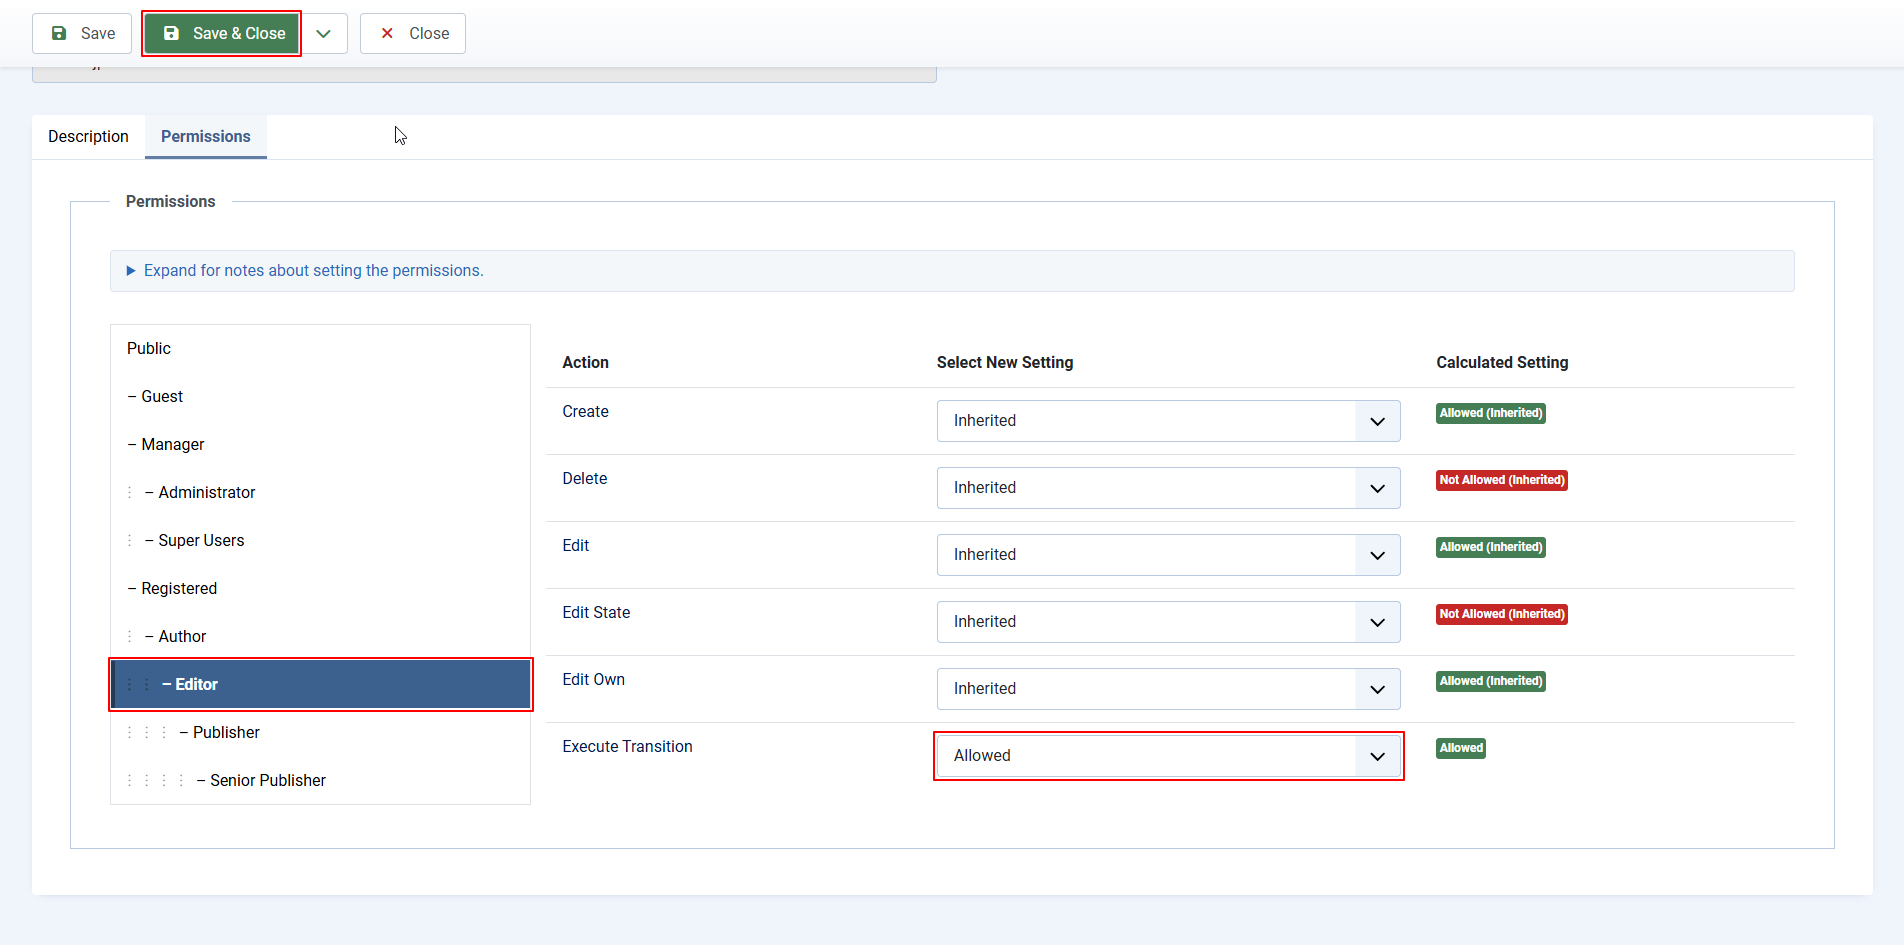Change the Edit State permission dropdown

tap(1167, 622)
